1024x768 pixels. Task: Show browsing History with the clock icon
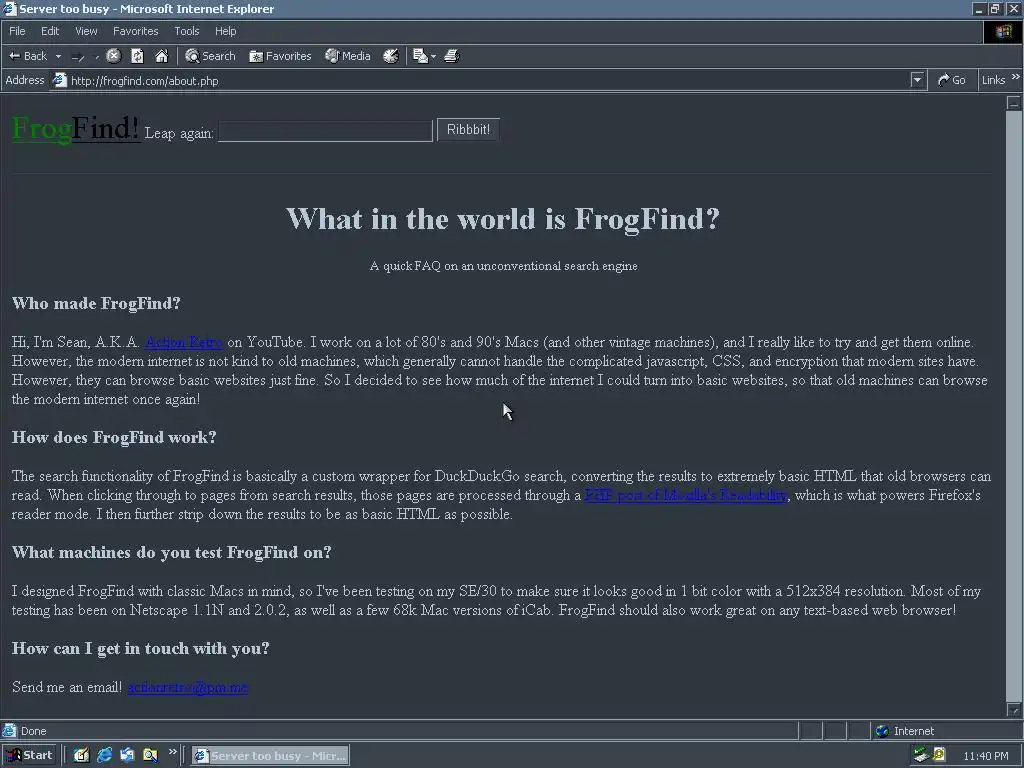391,56
